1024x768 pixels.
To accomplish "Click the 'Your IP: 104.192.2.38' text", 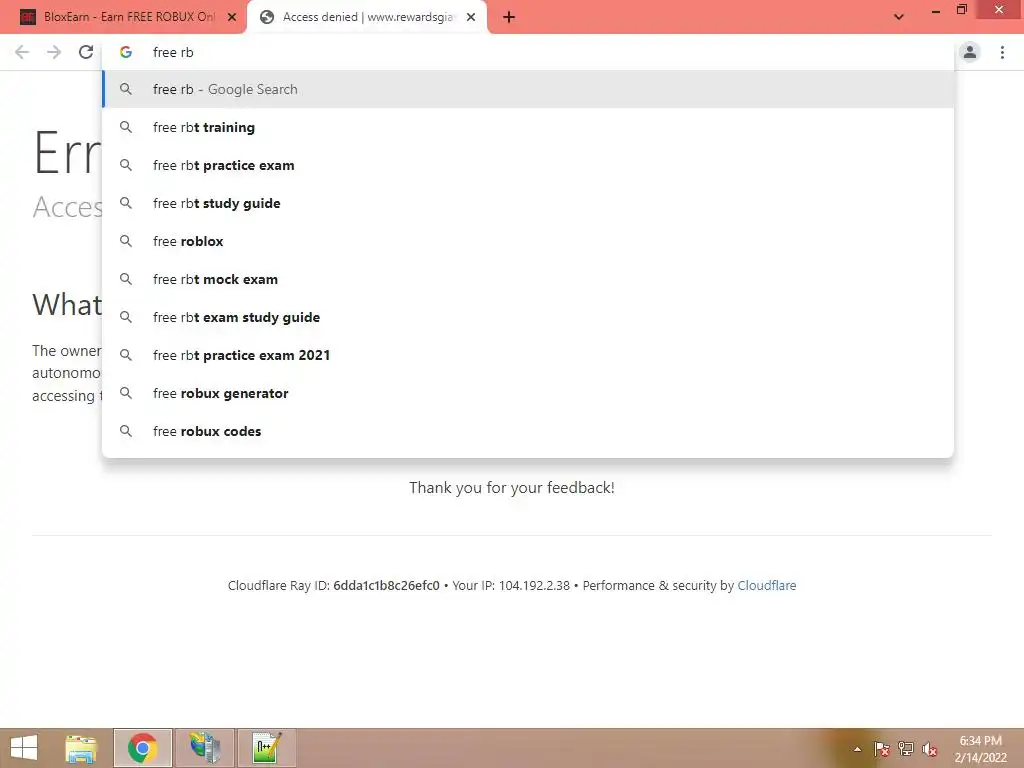I will click(511, 585).
